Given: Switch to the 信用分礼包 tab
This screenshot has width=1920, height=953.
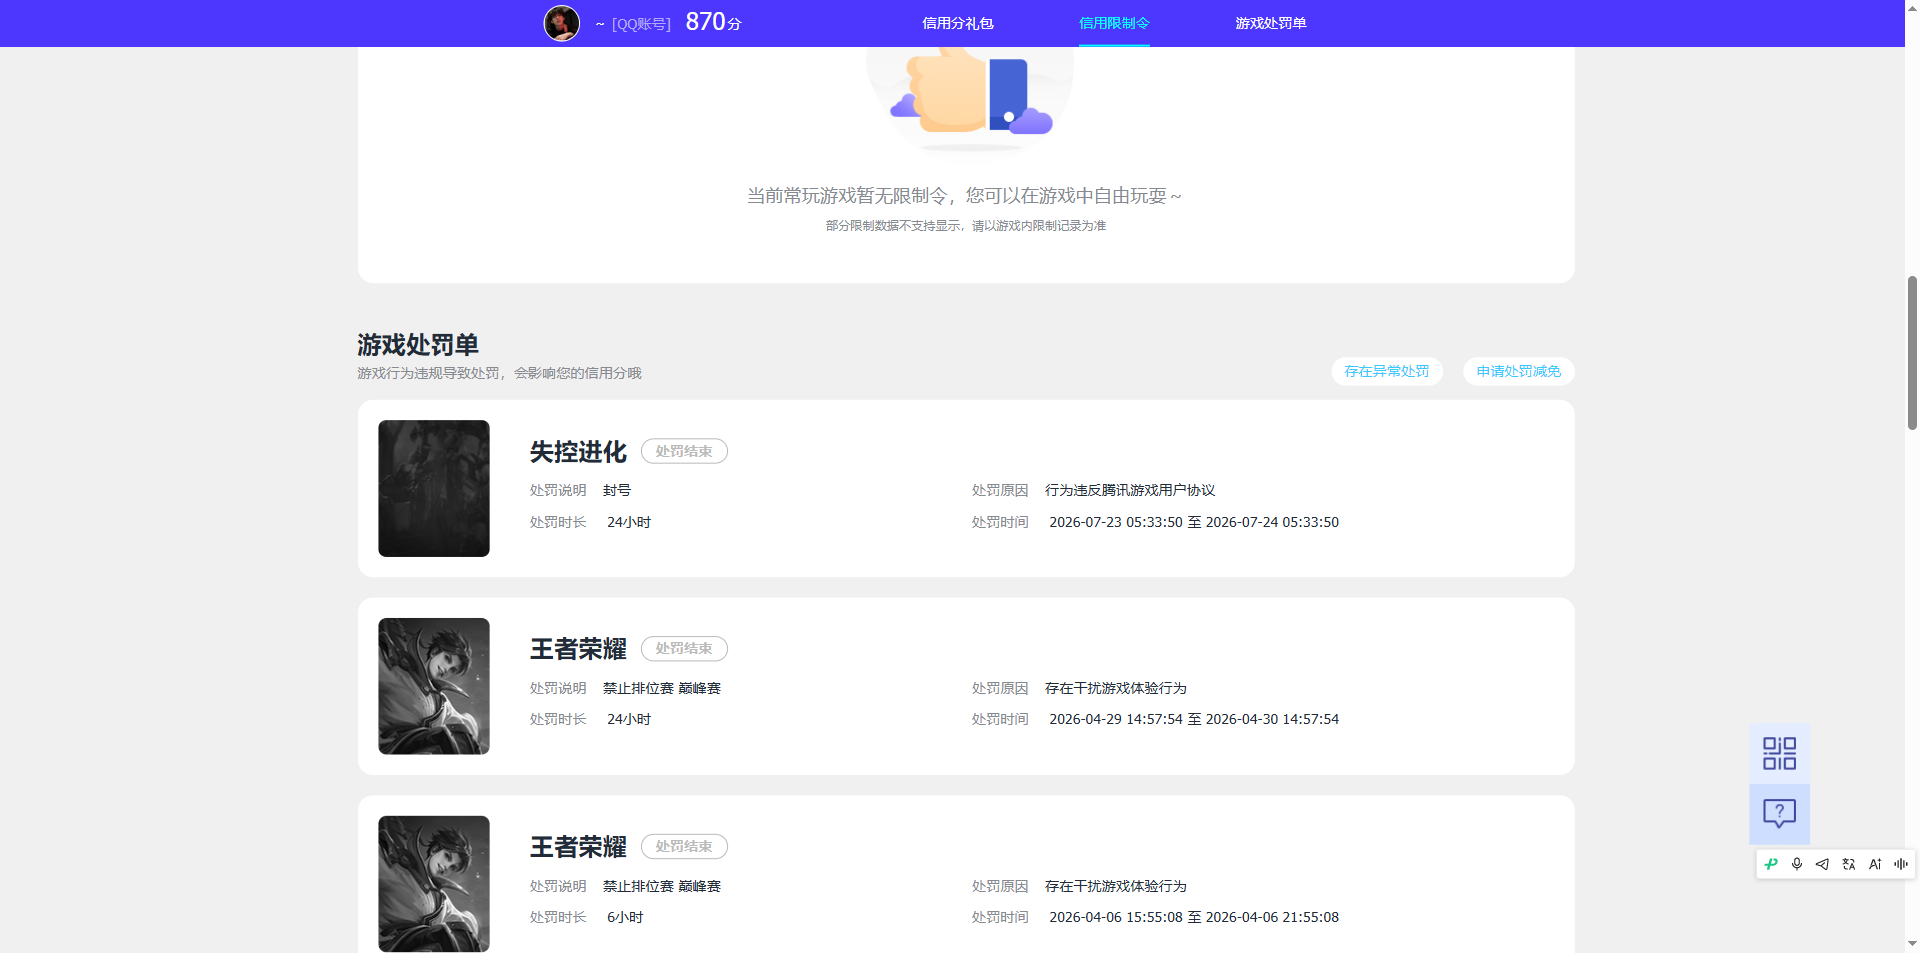Looking at the screenshot, I should 957,23.
